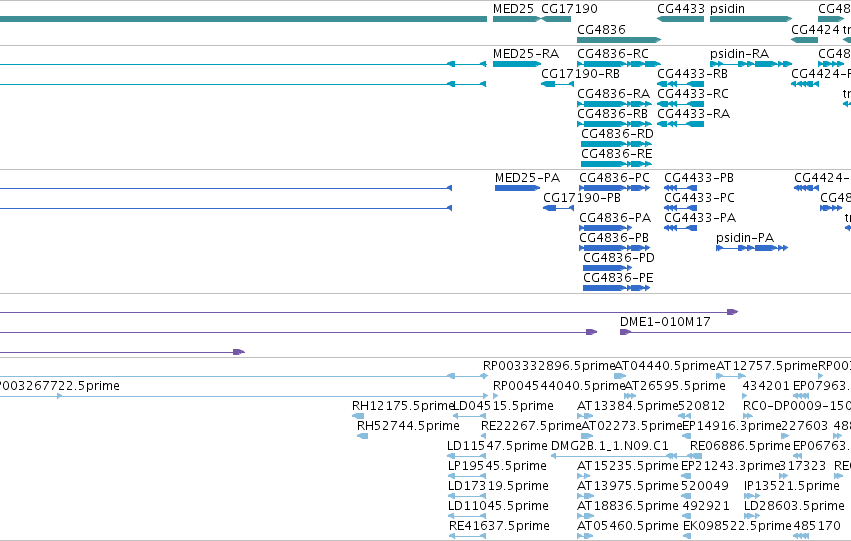Open protein psidin-PA
Screen dimensions: 851x541
752,248
